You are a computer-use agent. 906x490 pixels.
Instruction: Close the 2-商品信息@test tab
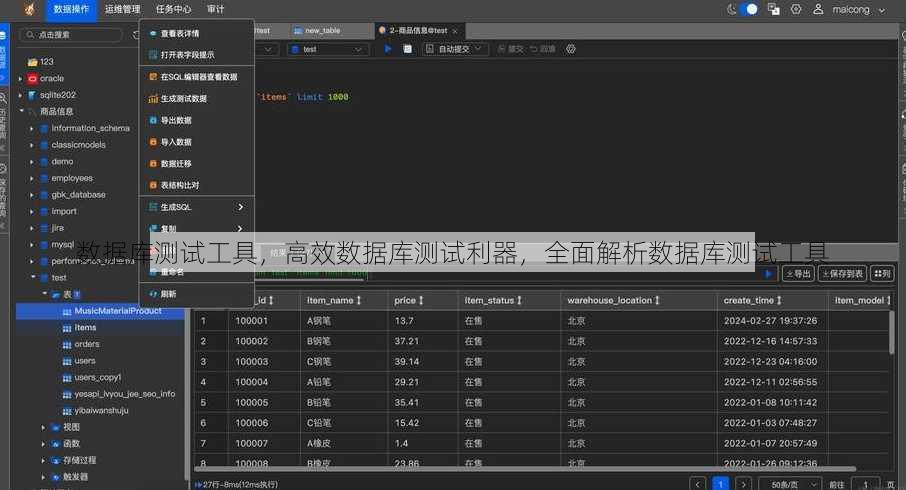pyautogui.click(x=455, y=31)
